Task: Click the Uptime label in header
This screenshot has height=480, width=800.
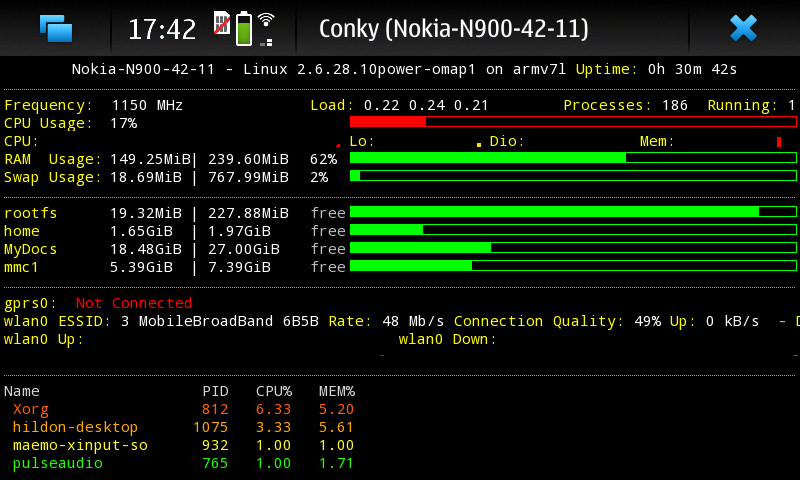Action: [x=606, y=69]
